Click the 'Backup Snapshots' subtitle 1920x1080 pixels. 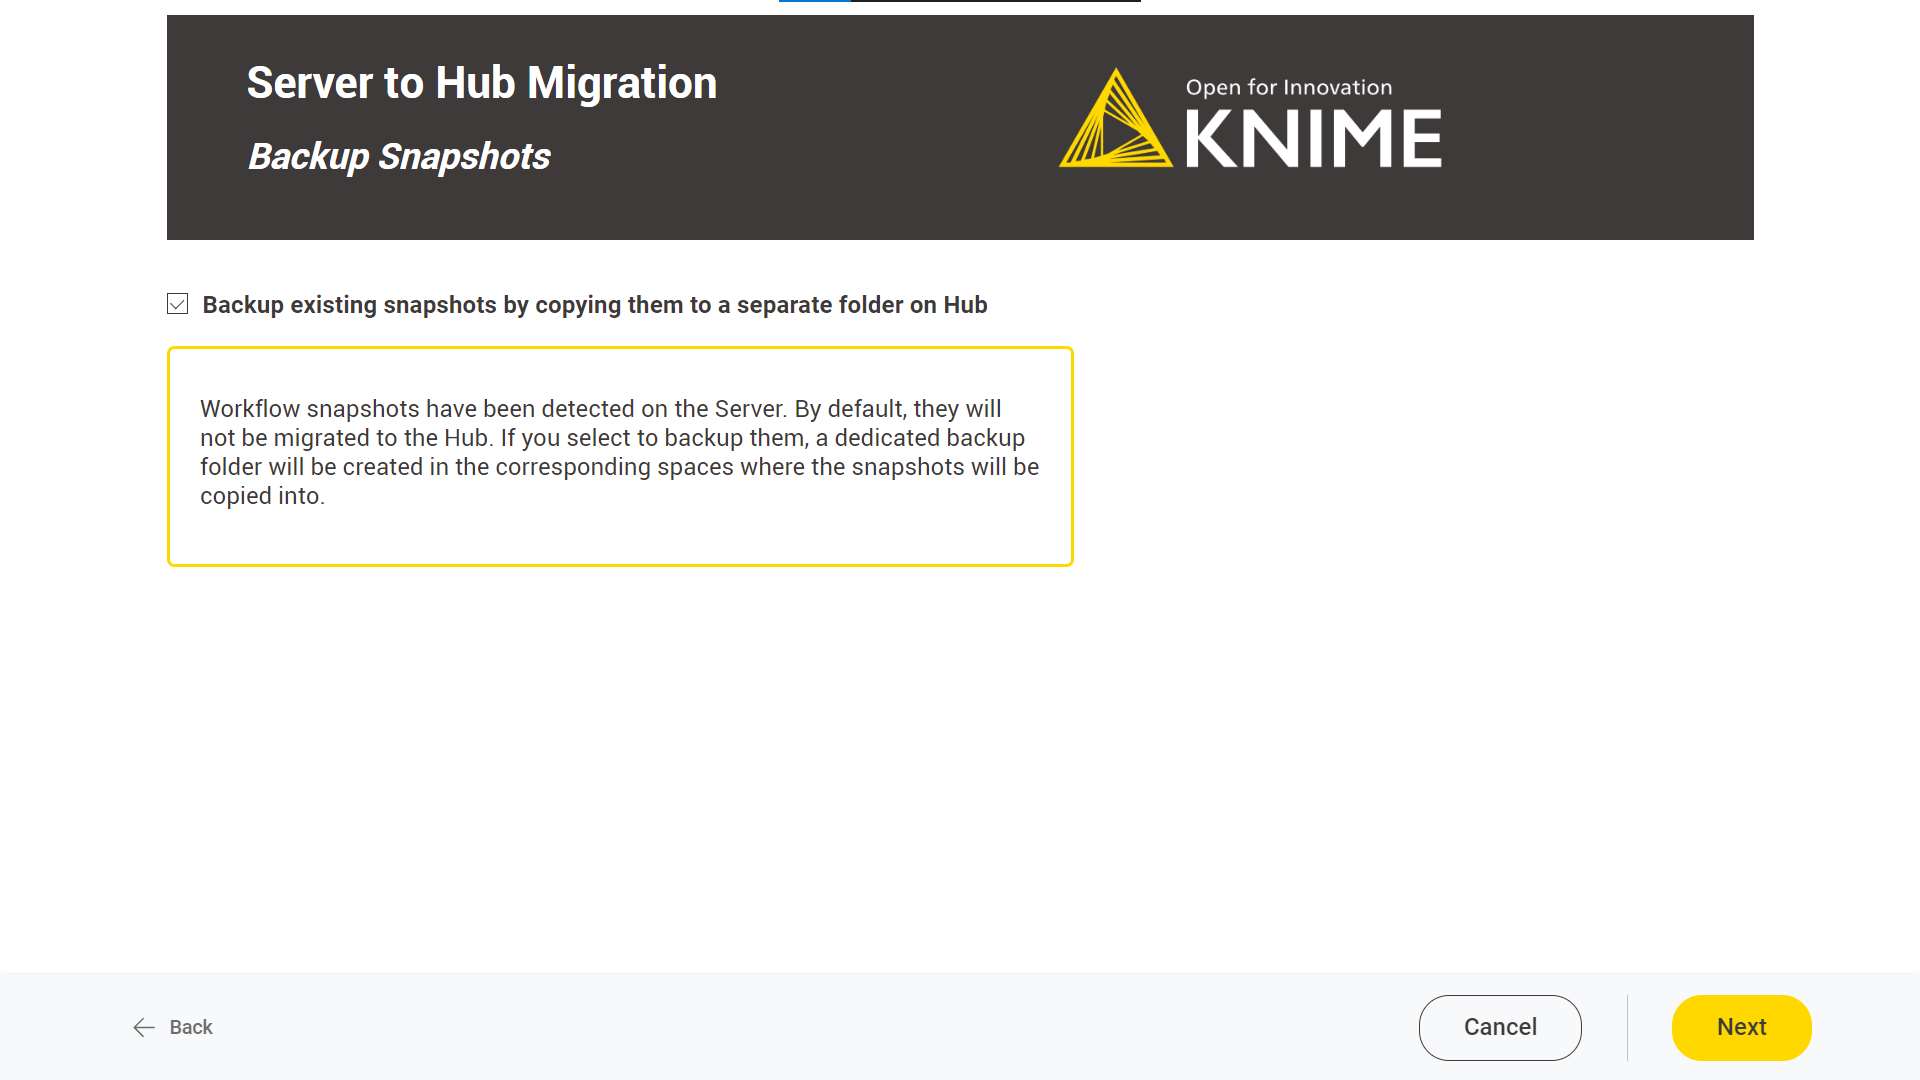pyautogui.click(x=399, y=157)
